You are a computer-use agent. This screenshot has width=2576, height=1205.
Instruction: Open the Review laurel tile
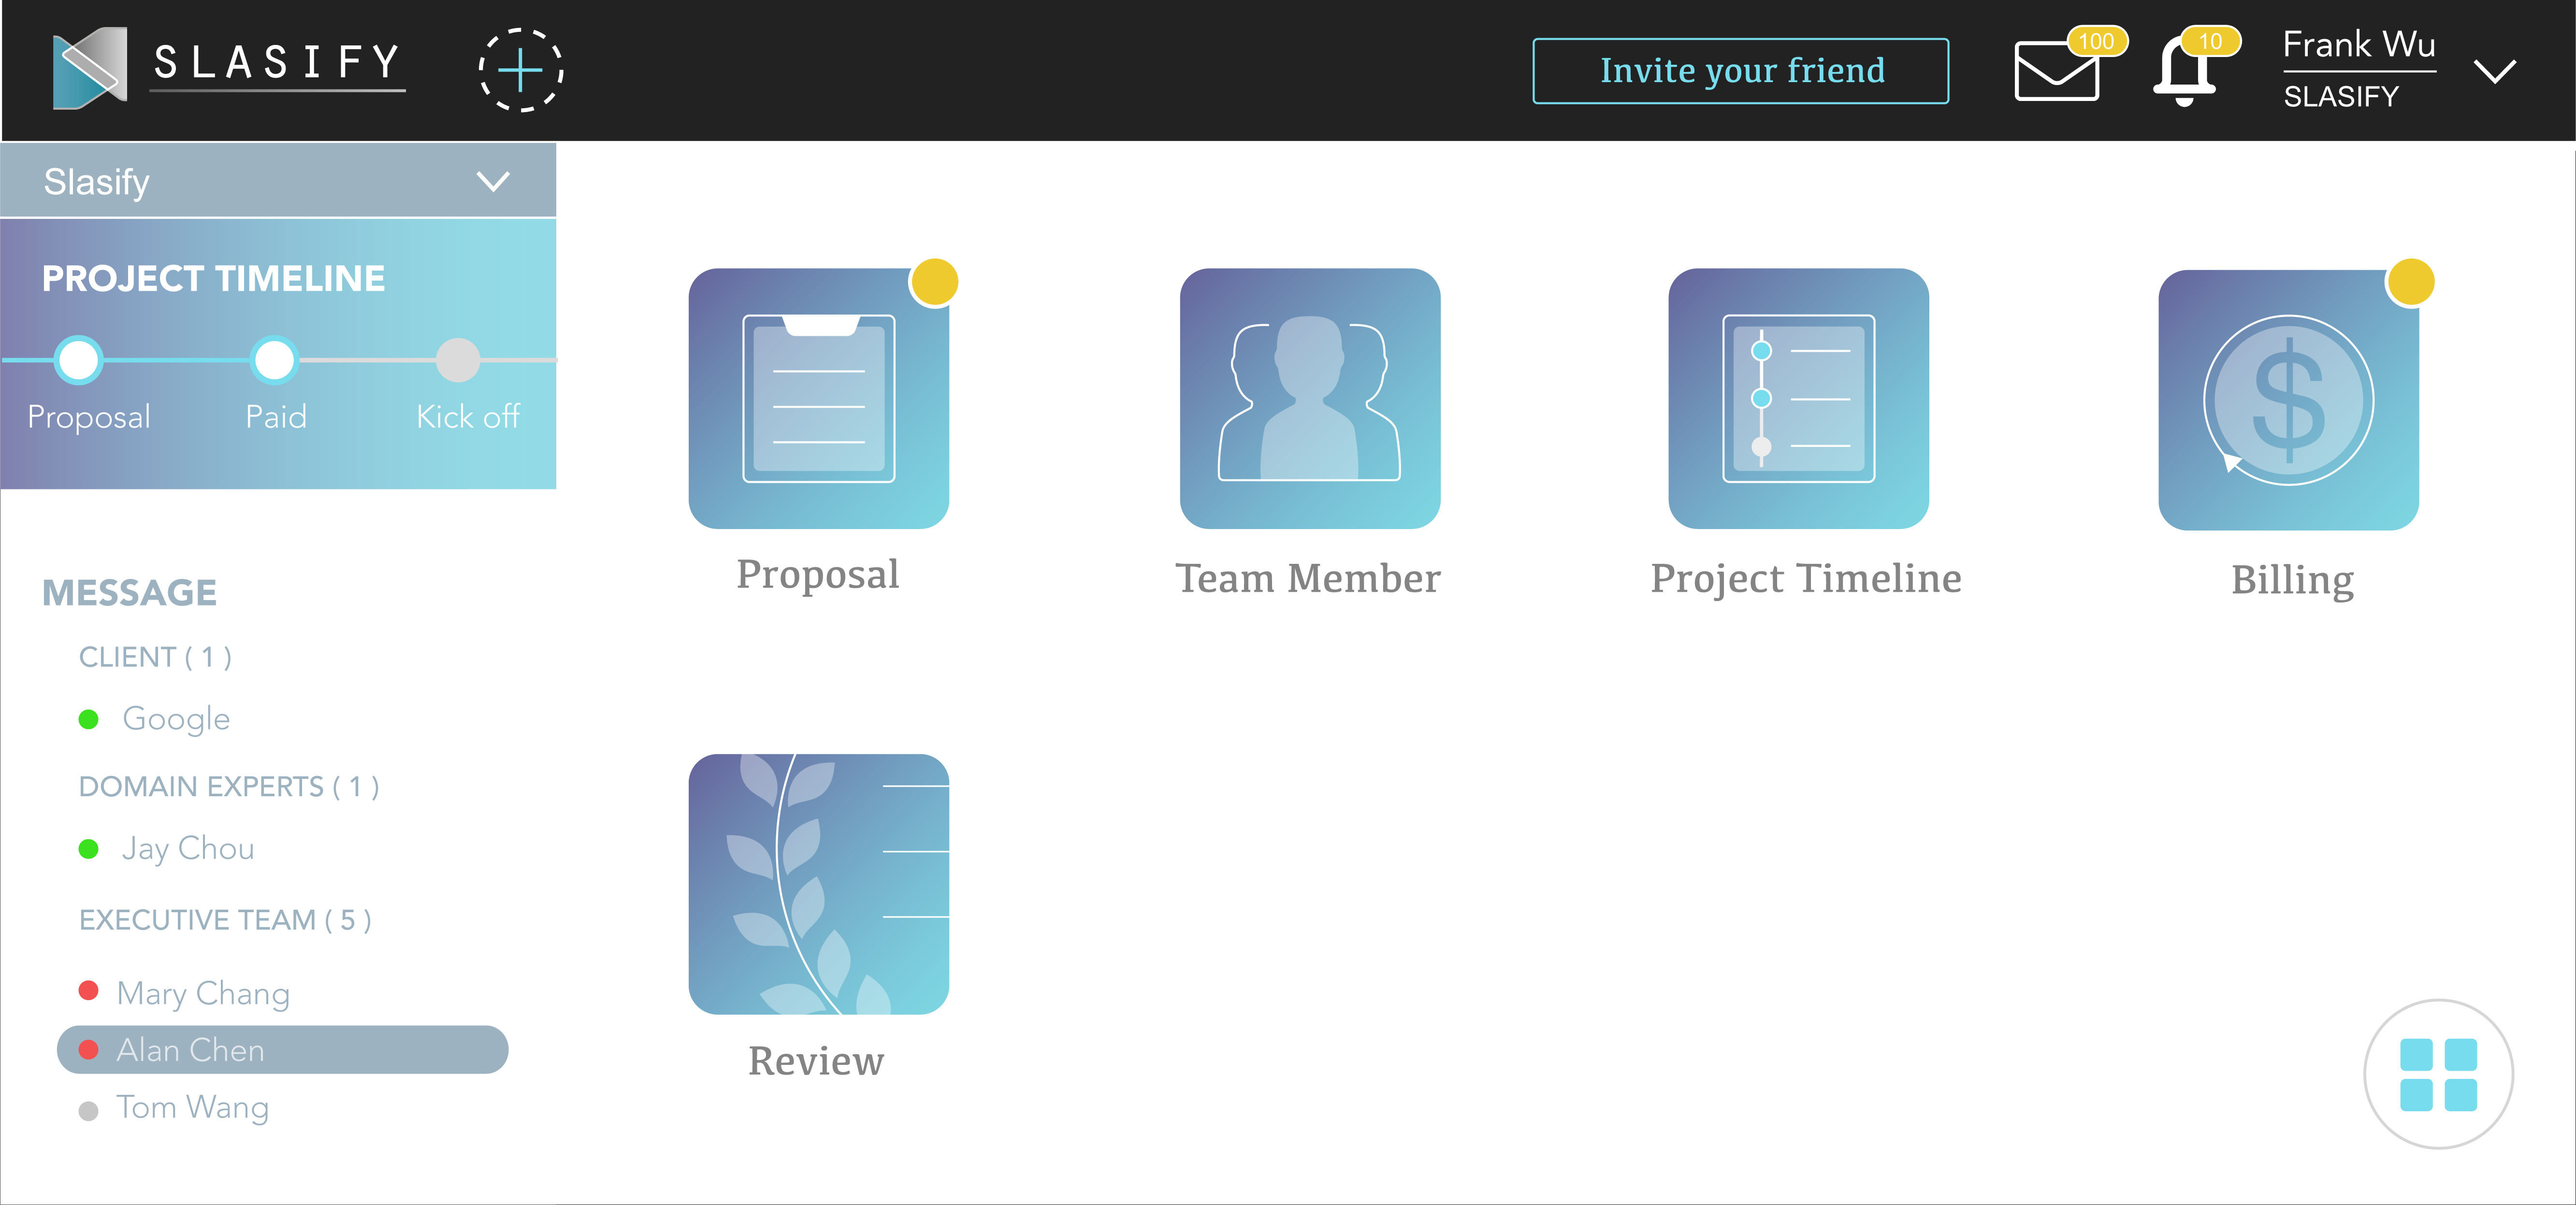818,884
